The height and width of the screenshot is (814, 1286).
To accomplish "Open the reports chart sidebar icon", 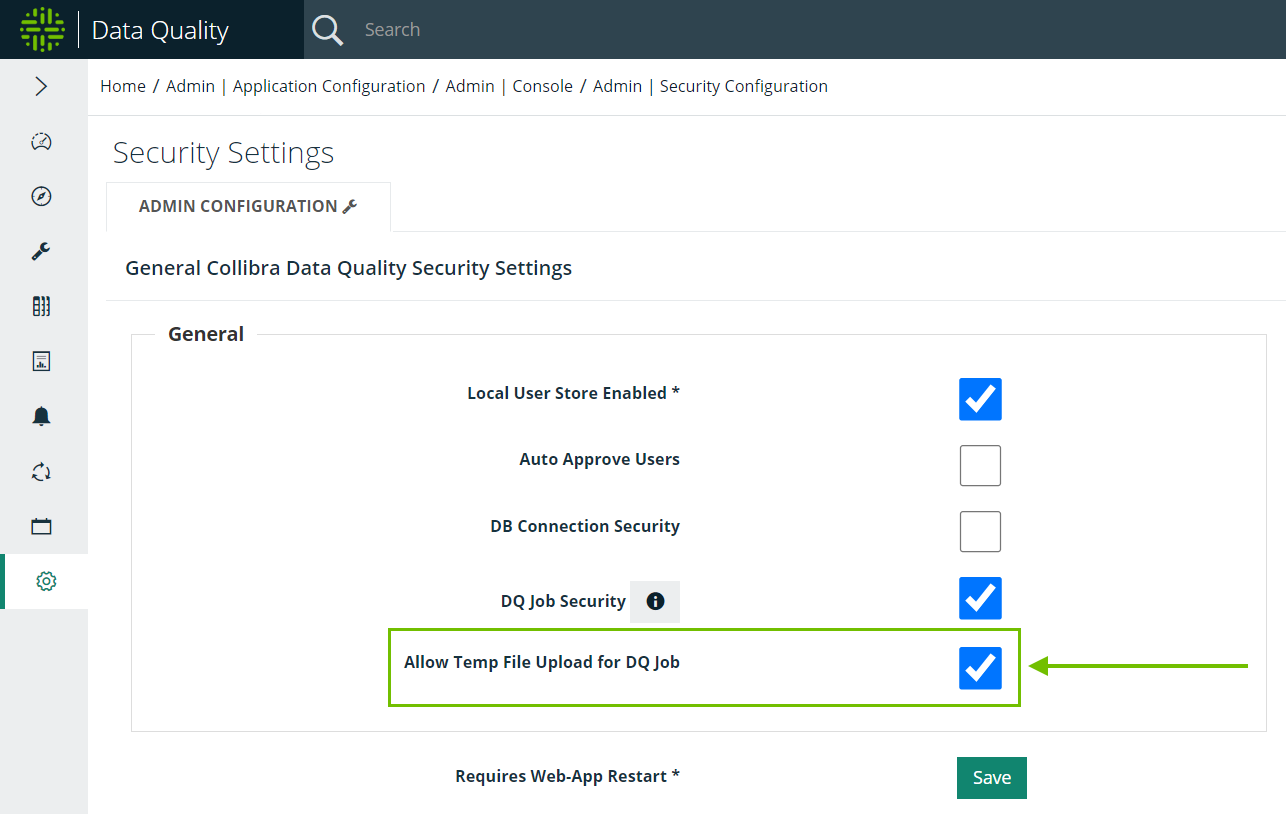I will click(41, 361).
